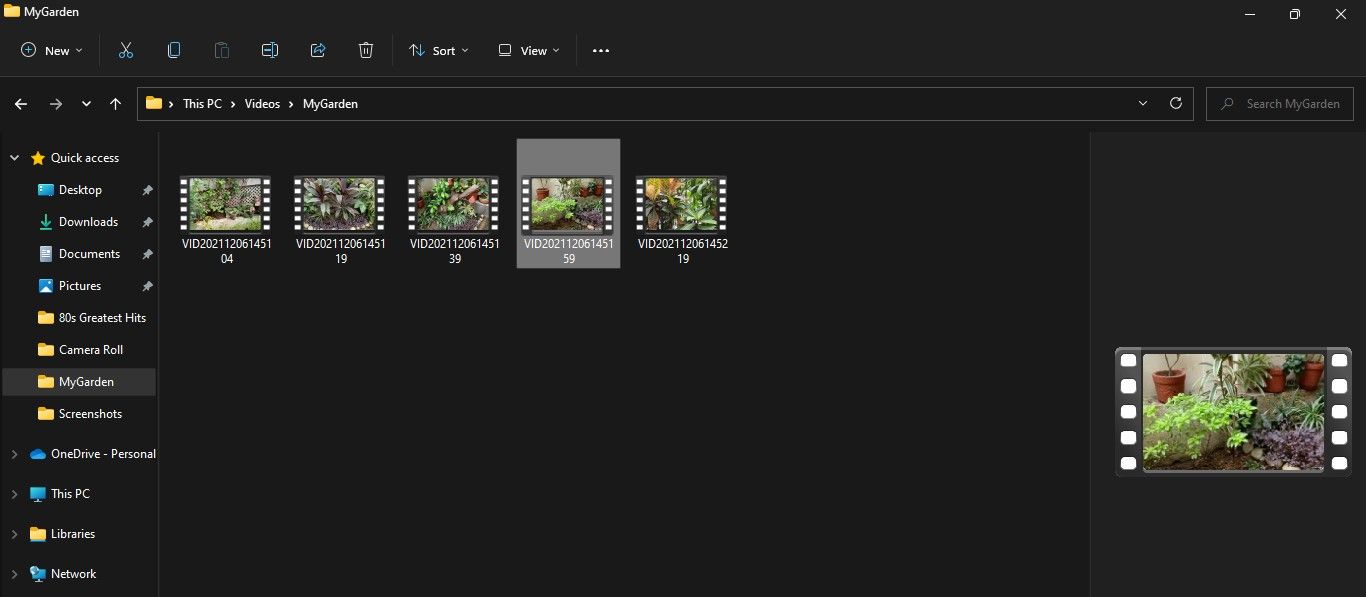Navigate back with the left arrow
The height and width of the screenshot is (597, 1366).
tap(21, 103)
